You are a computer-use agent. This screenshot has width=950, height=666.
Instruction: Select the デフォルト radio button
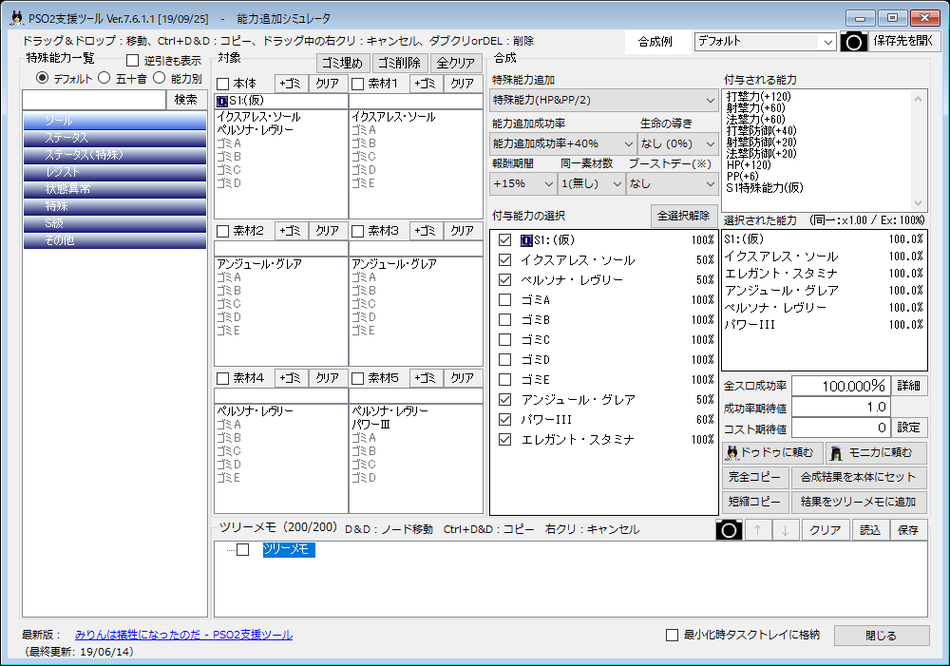click(x=42, y=78)
